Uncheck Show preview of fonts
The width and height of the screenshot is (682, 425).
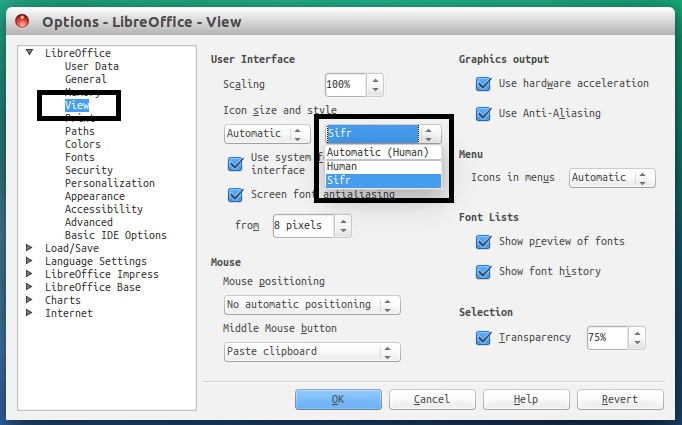point(483,241)
